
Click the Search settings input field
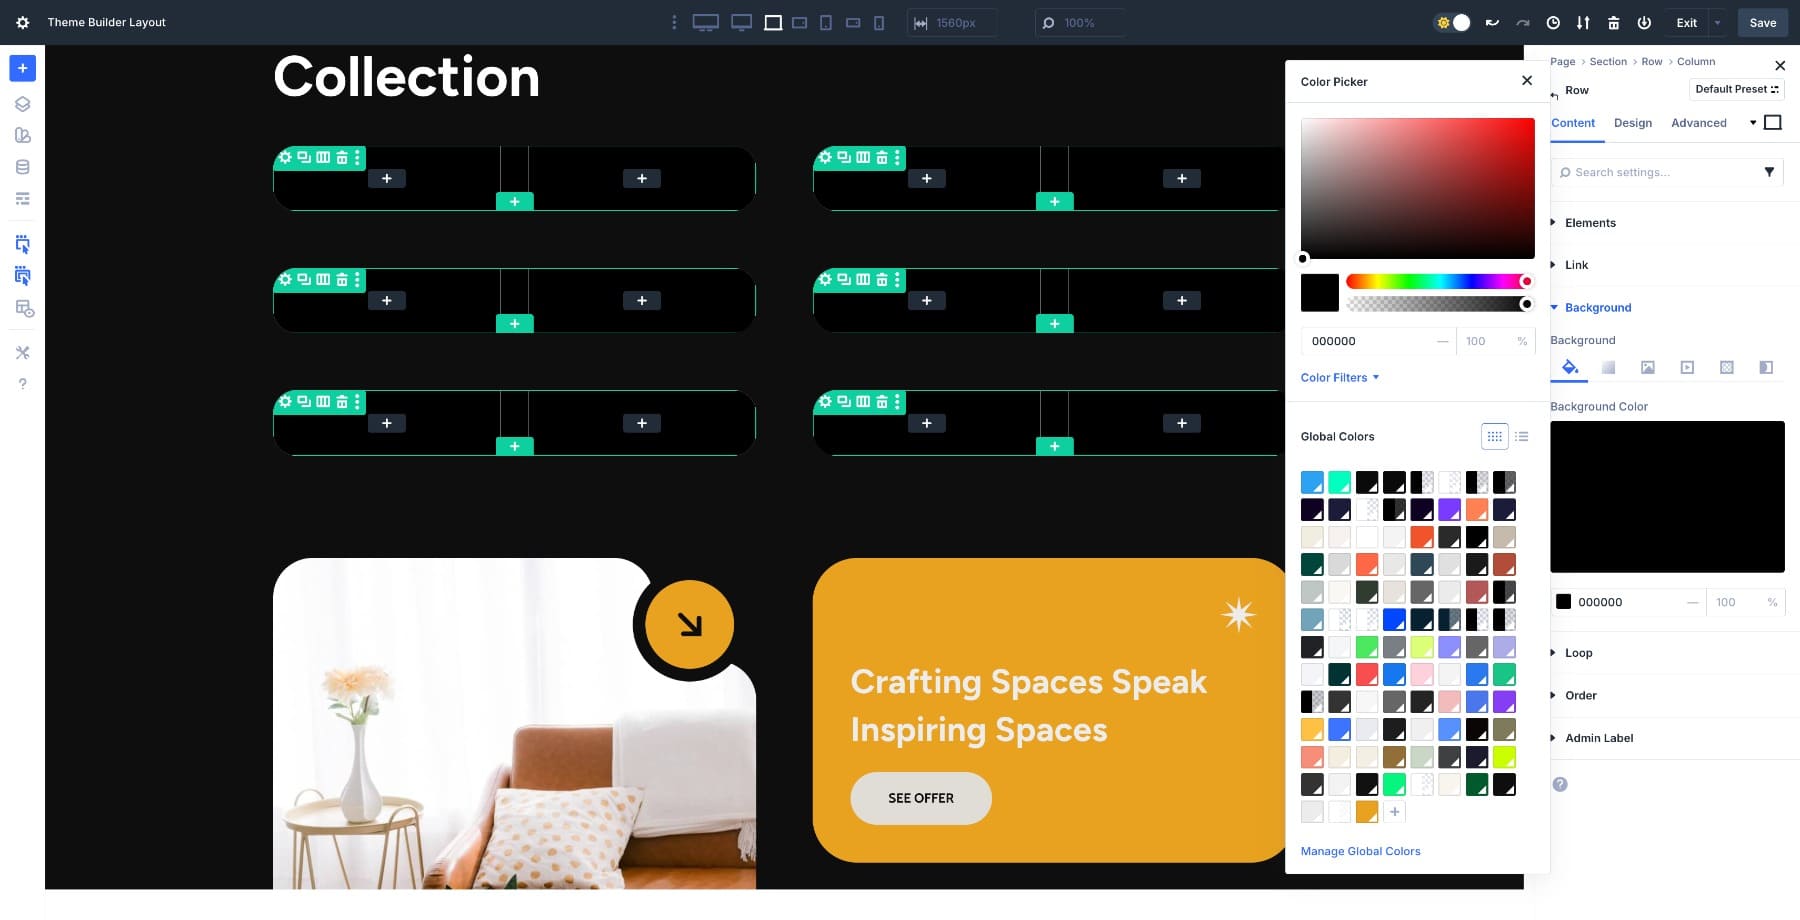pos(1655,172)
